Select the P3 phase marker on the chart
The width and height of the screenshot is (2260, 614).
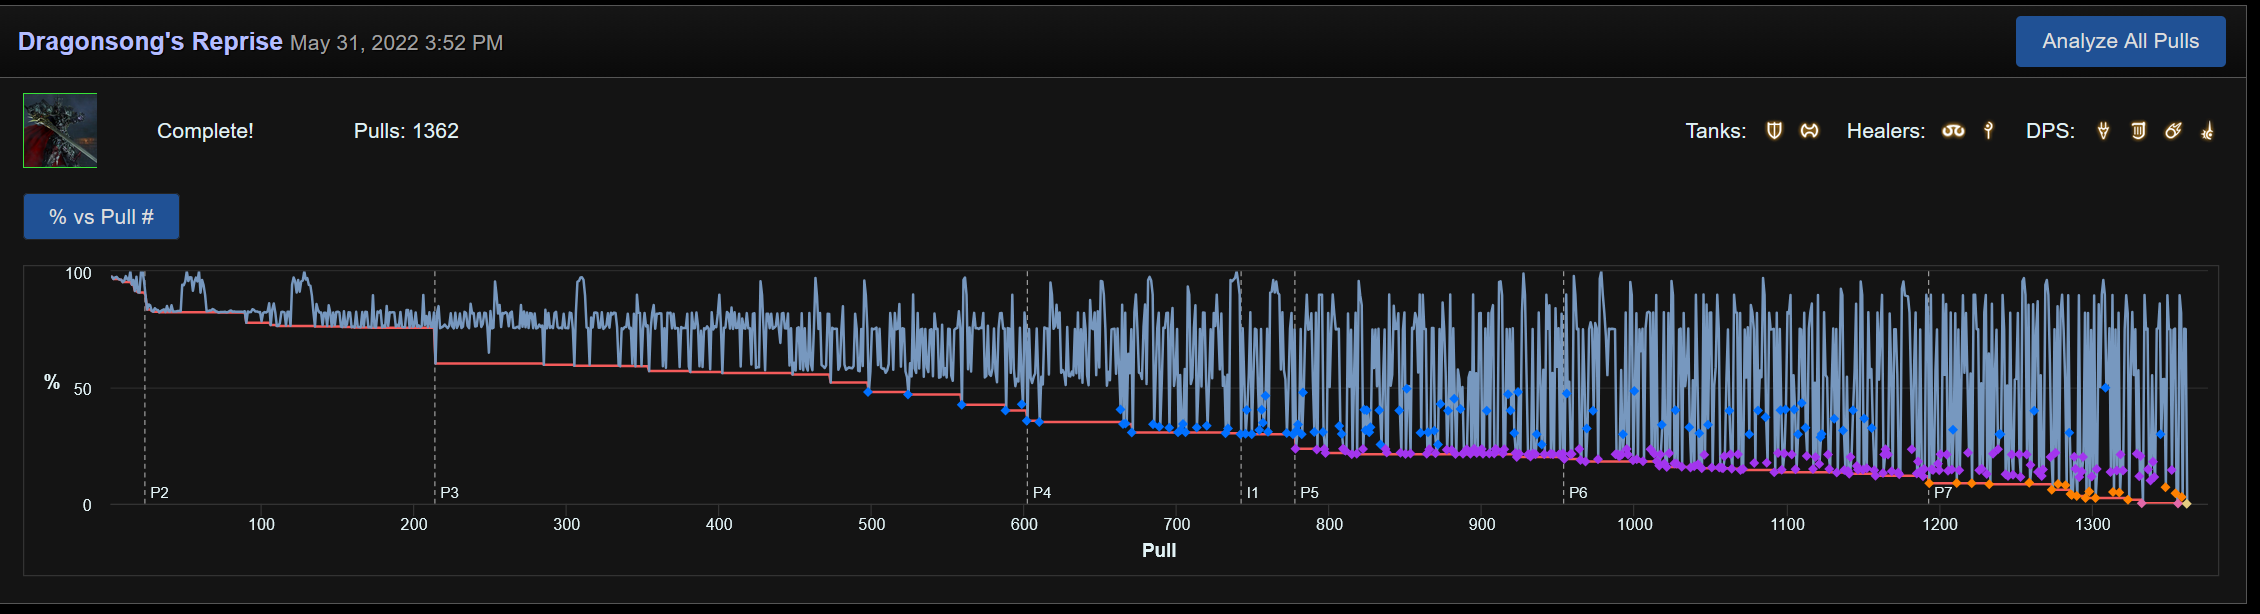pyautogui.click(x=449, y=493)
